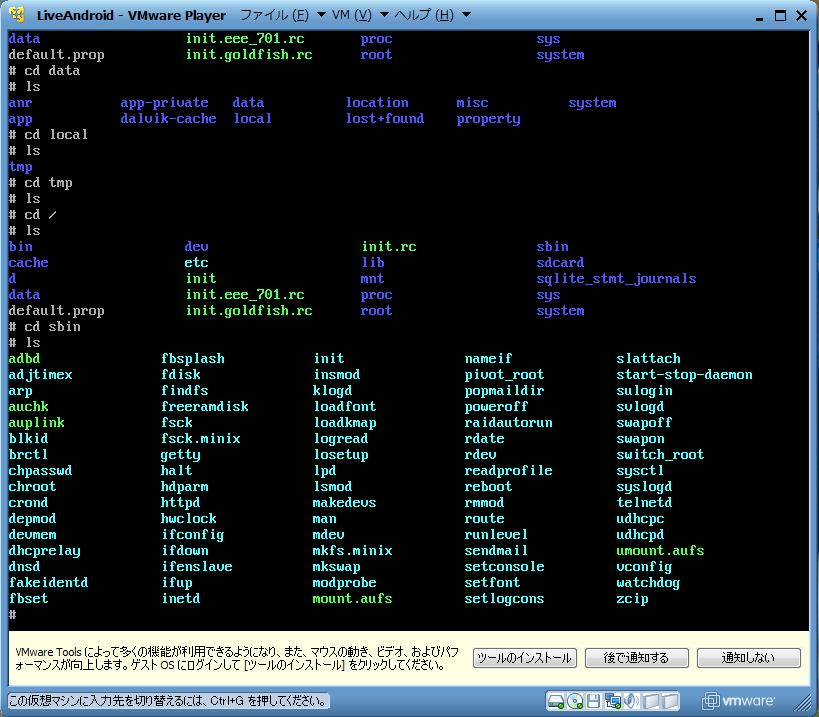Click the 'fakeidentd' entry in the listing
This screenshot has width=819, height=717.
(48, 582)
